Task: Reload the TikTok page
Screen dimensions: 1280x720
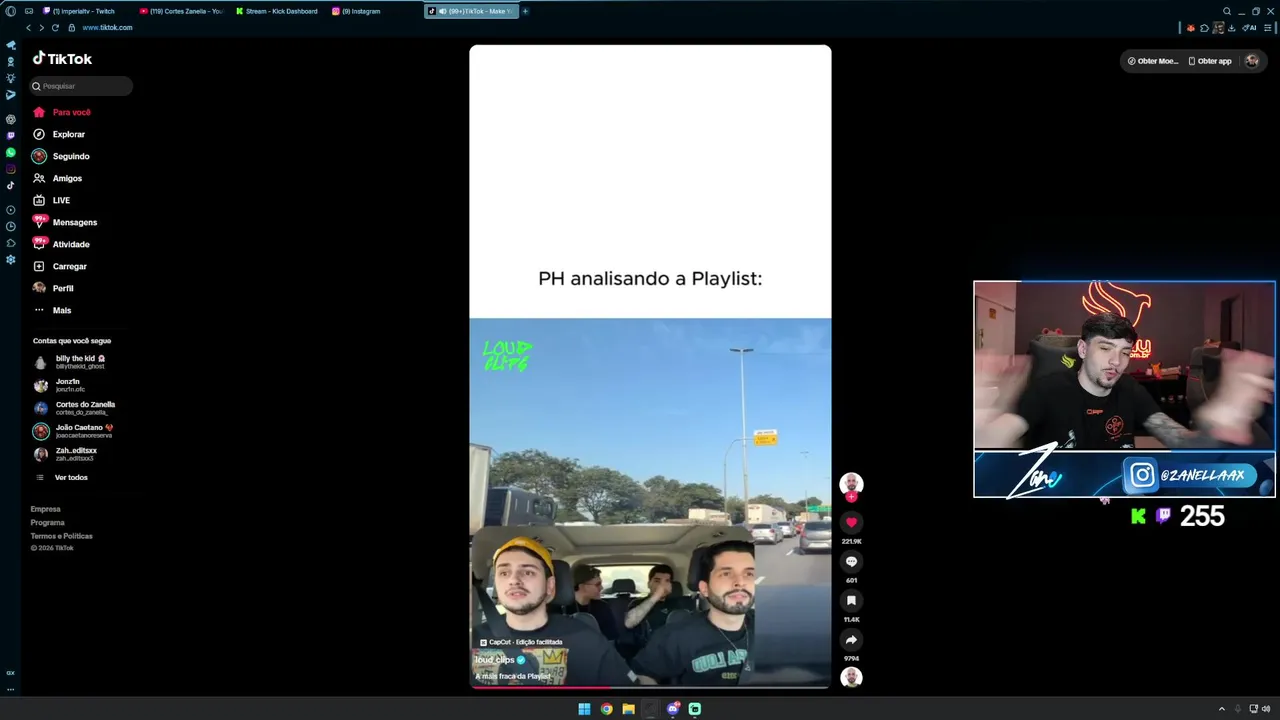Action: 55,28
